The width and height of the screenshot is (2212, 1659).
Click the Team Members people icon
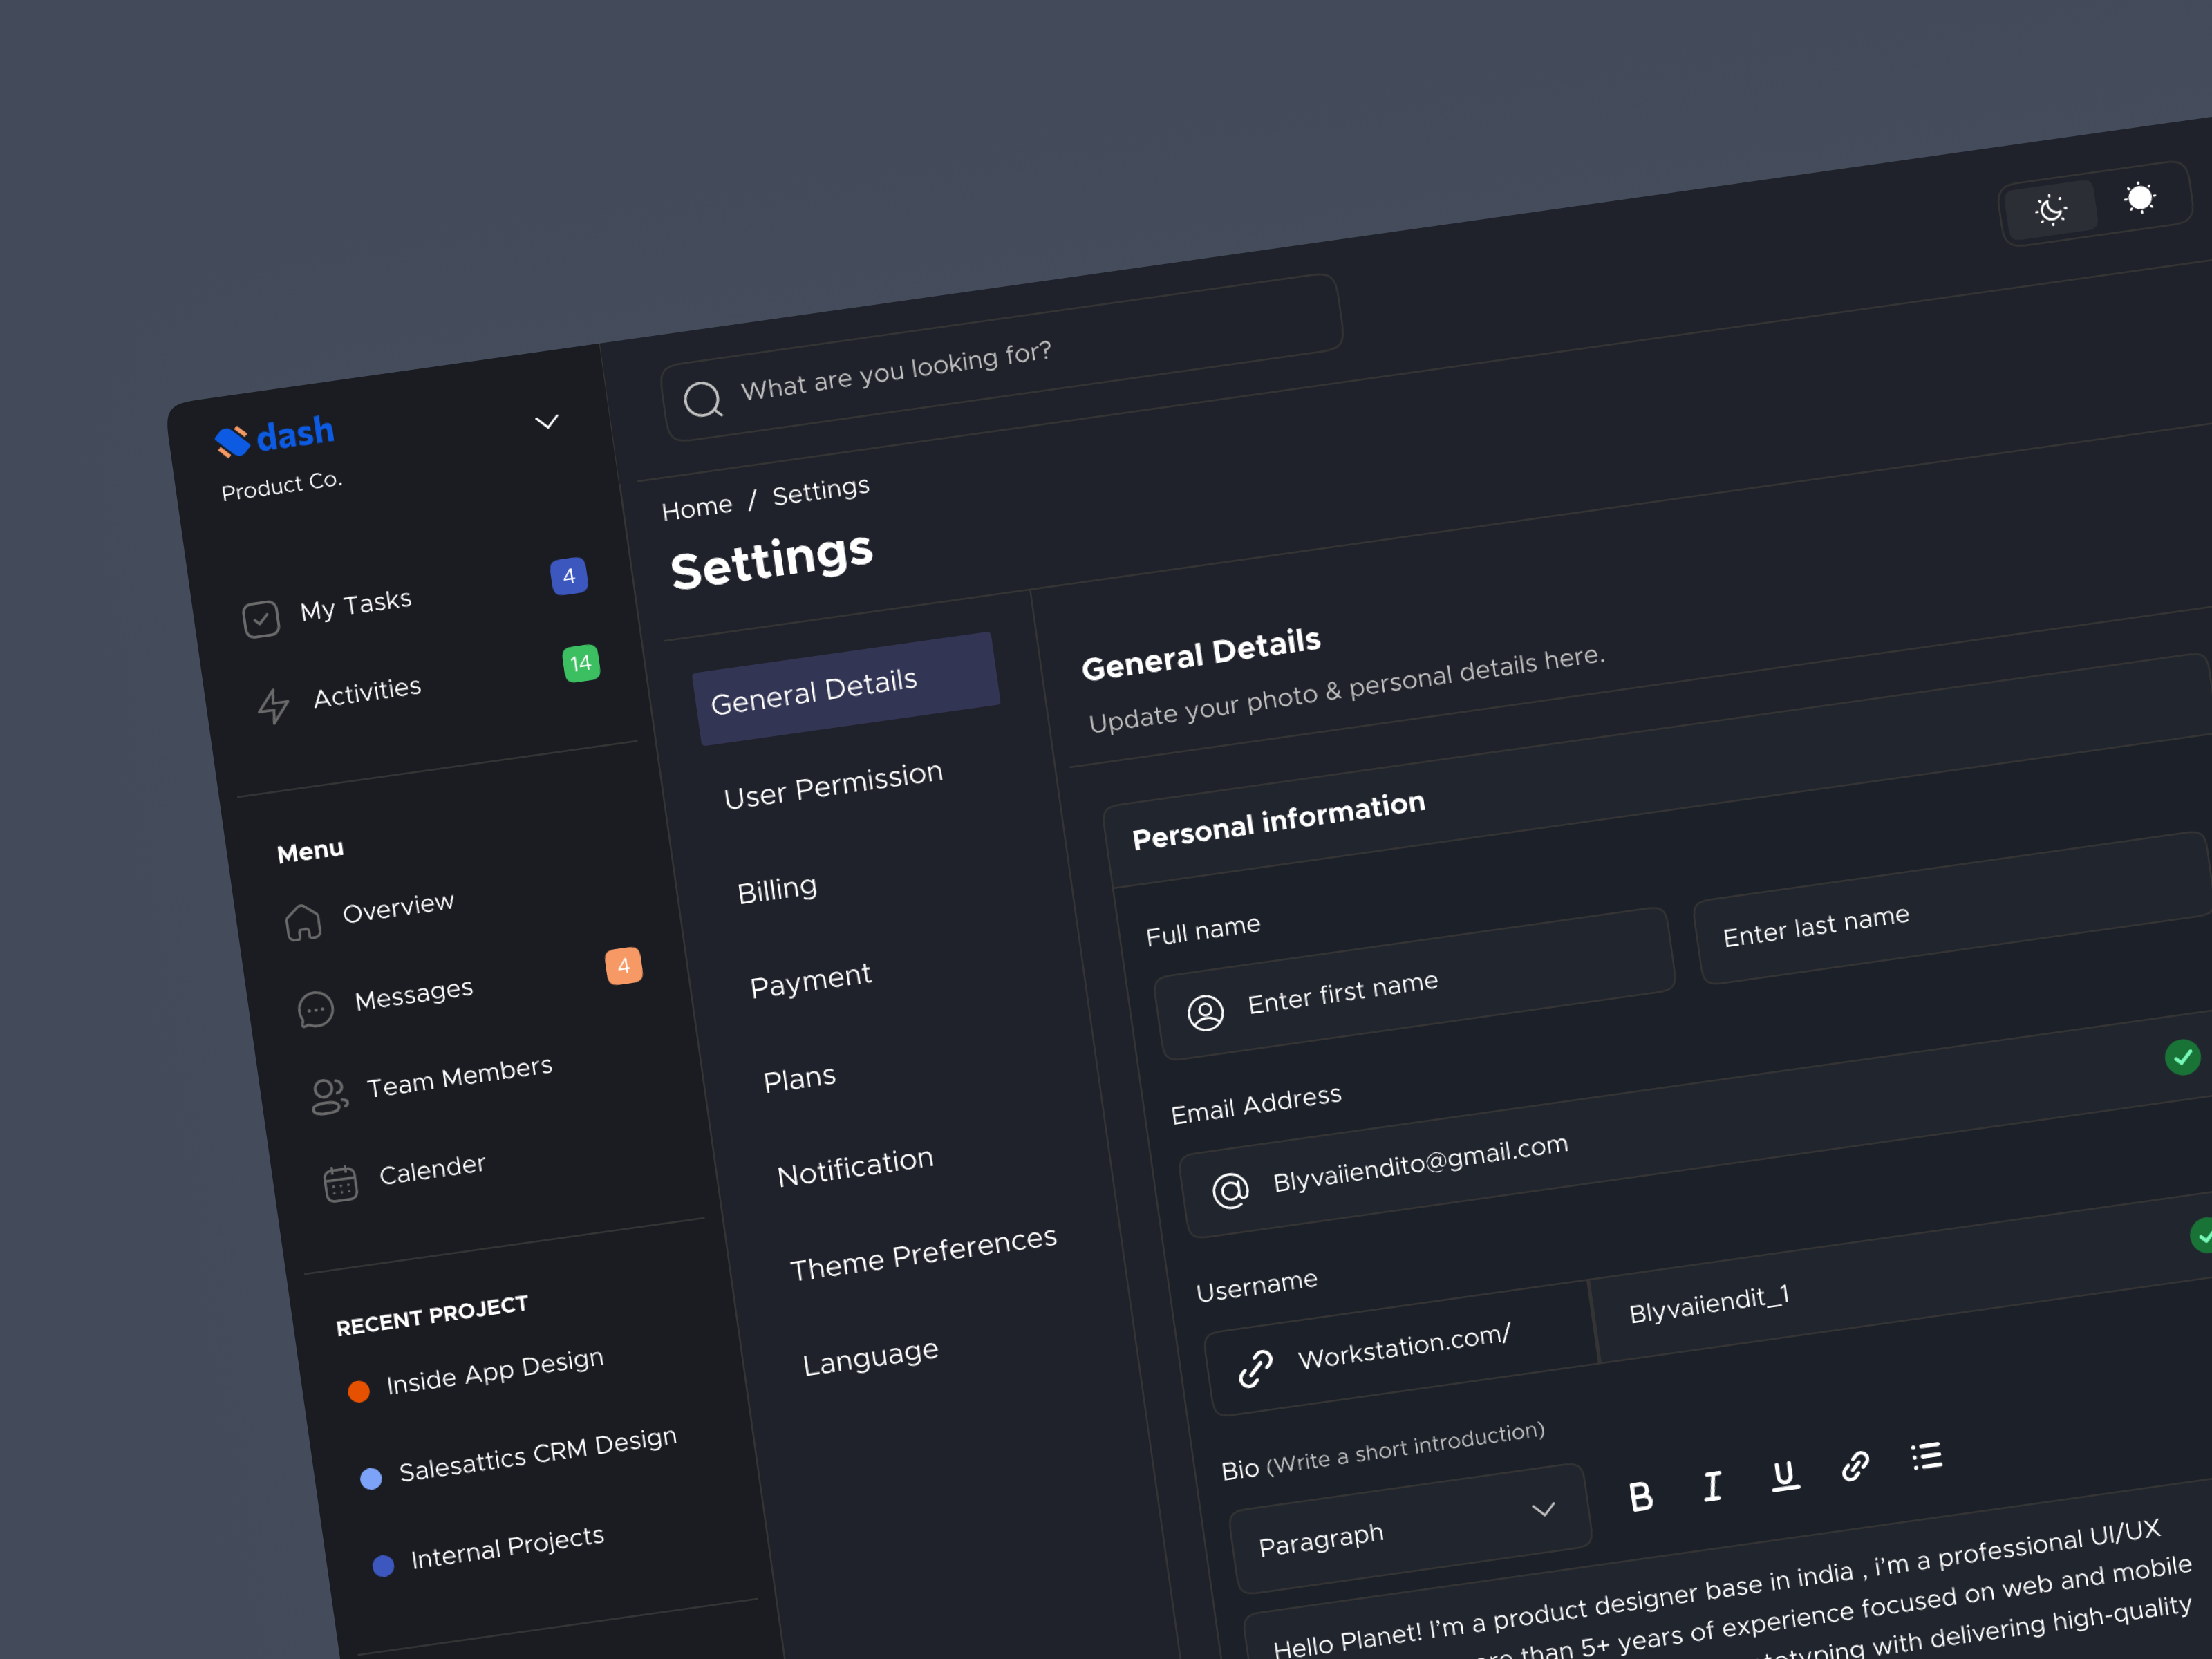tap(329, 1097)
